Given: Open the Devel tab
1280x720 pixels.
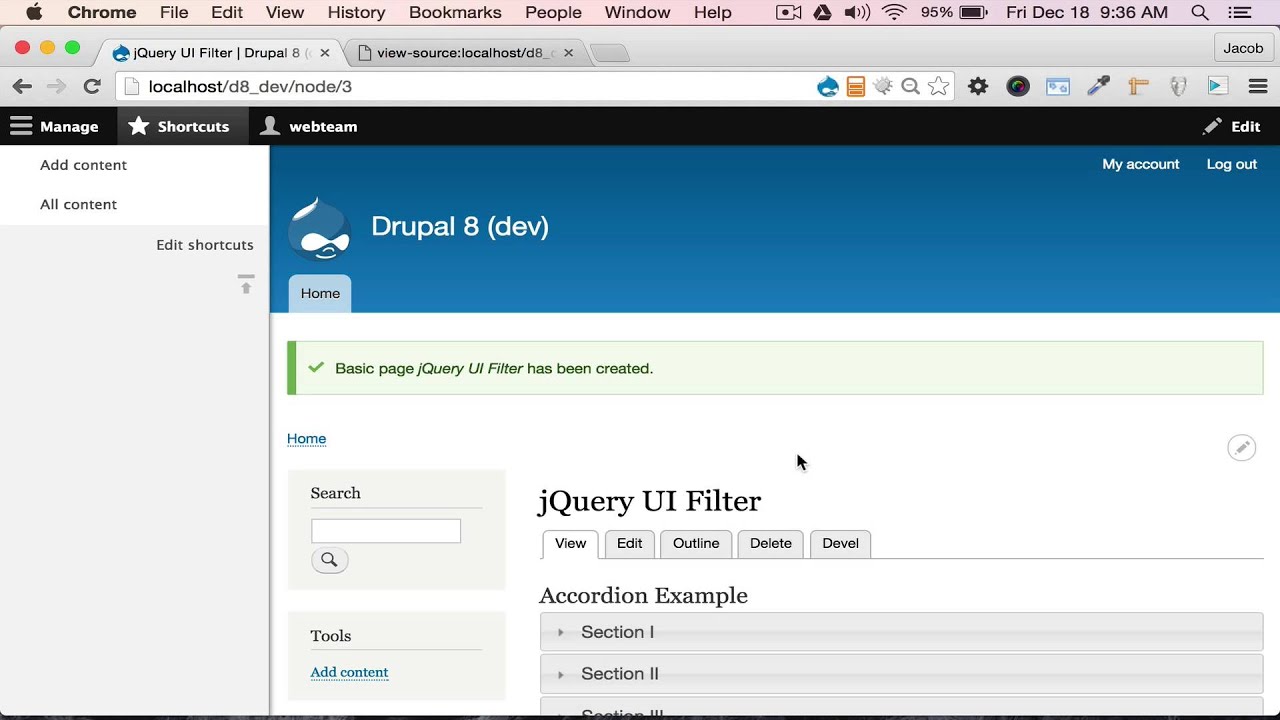Looking at the screenshot, I should pyautogui.click(x=840, y=544).
